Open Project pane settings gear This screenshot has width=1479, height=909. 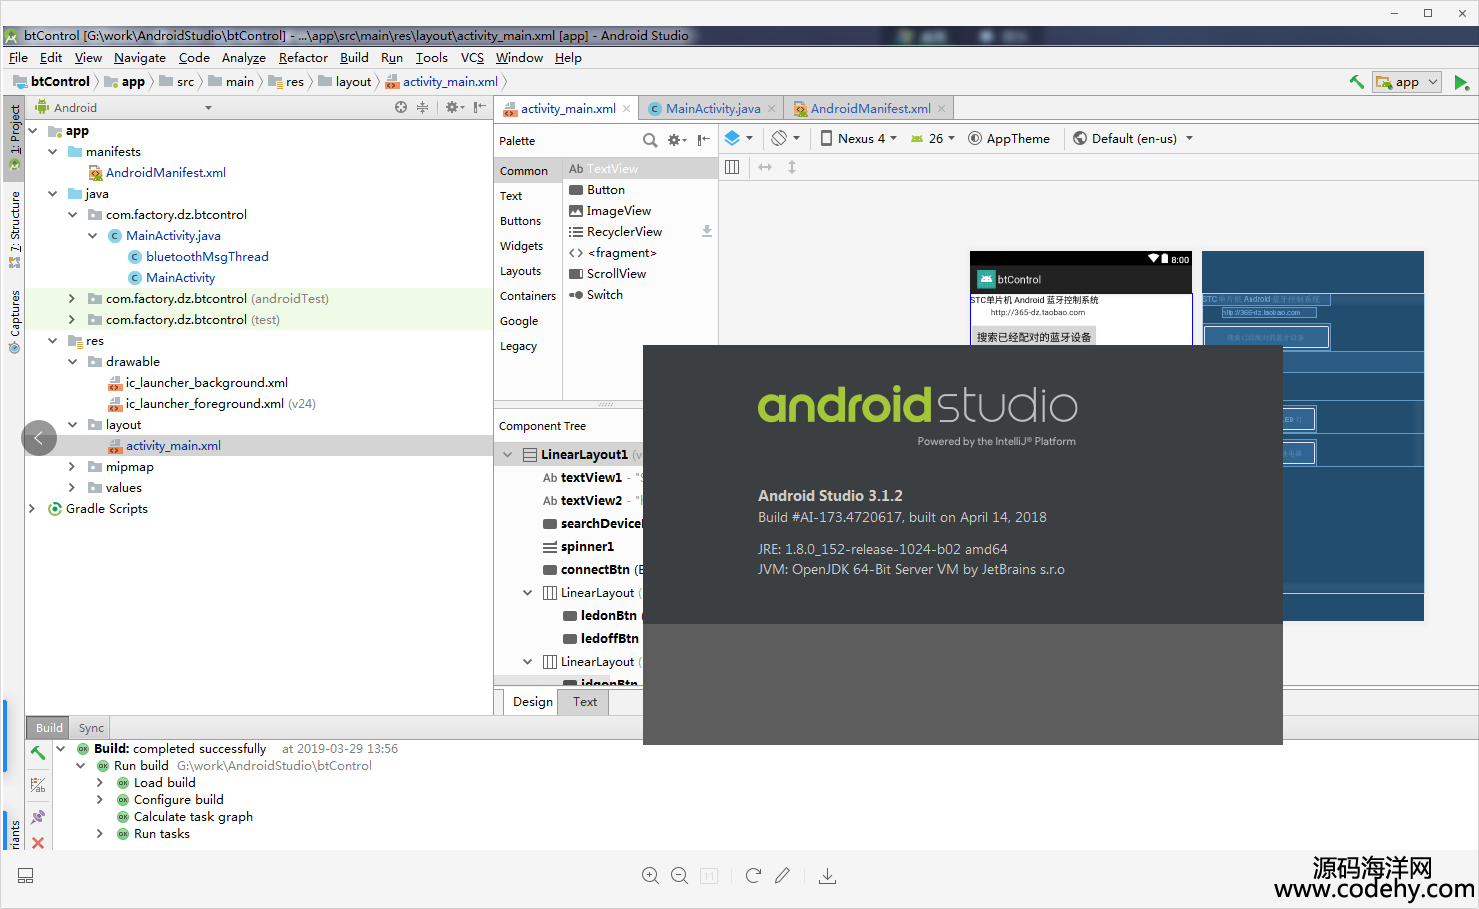(454, 107)
